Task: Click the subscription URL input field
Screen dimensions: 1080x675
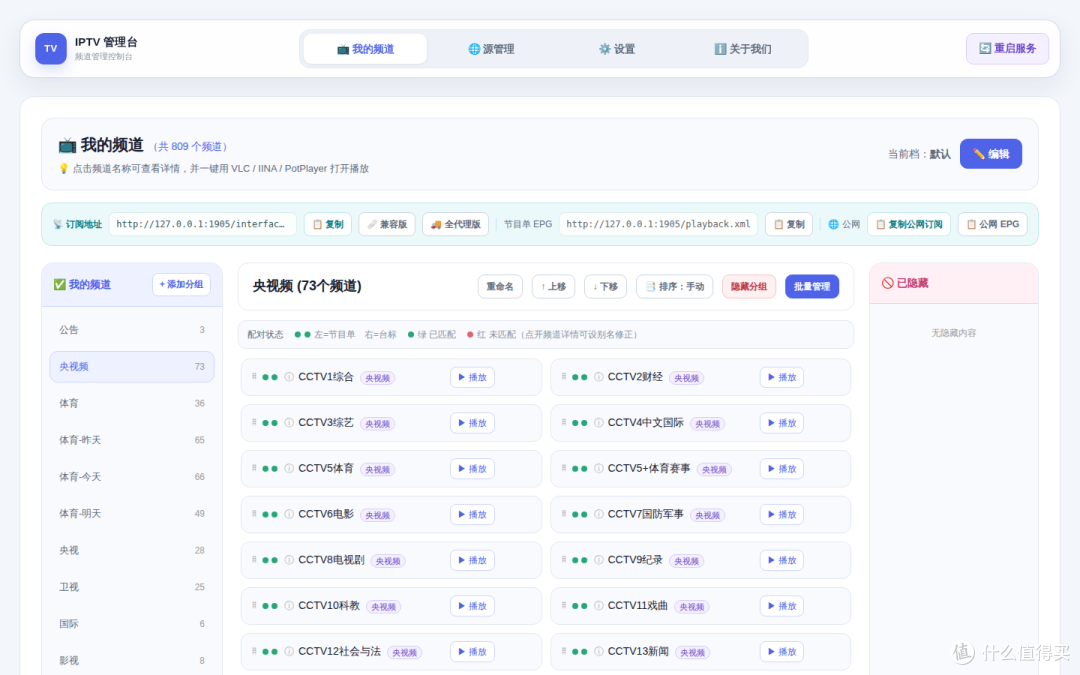Action: (202, 225)
